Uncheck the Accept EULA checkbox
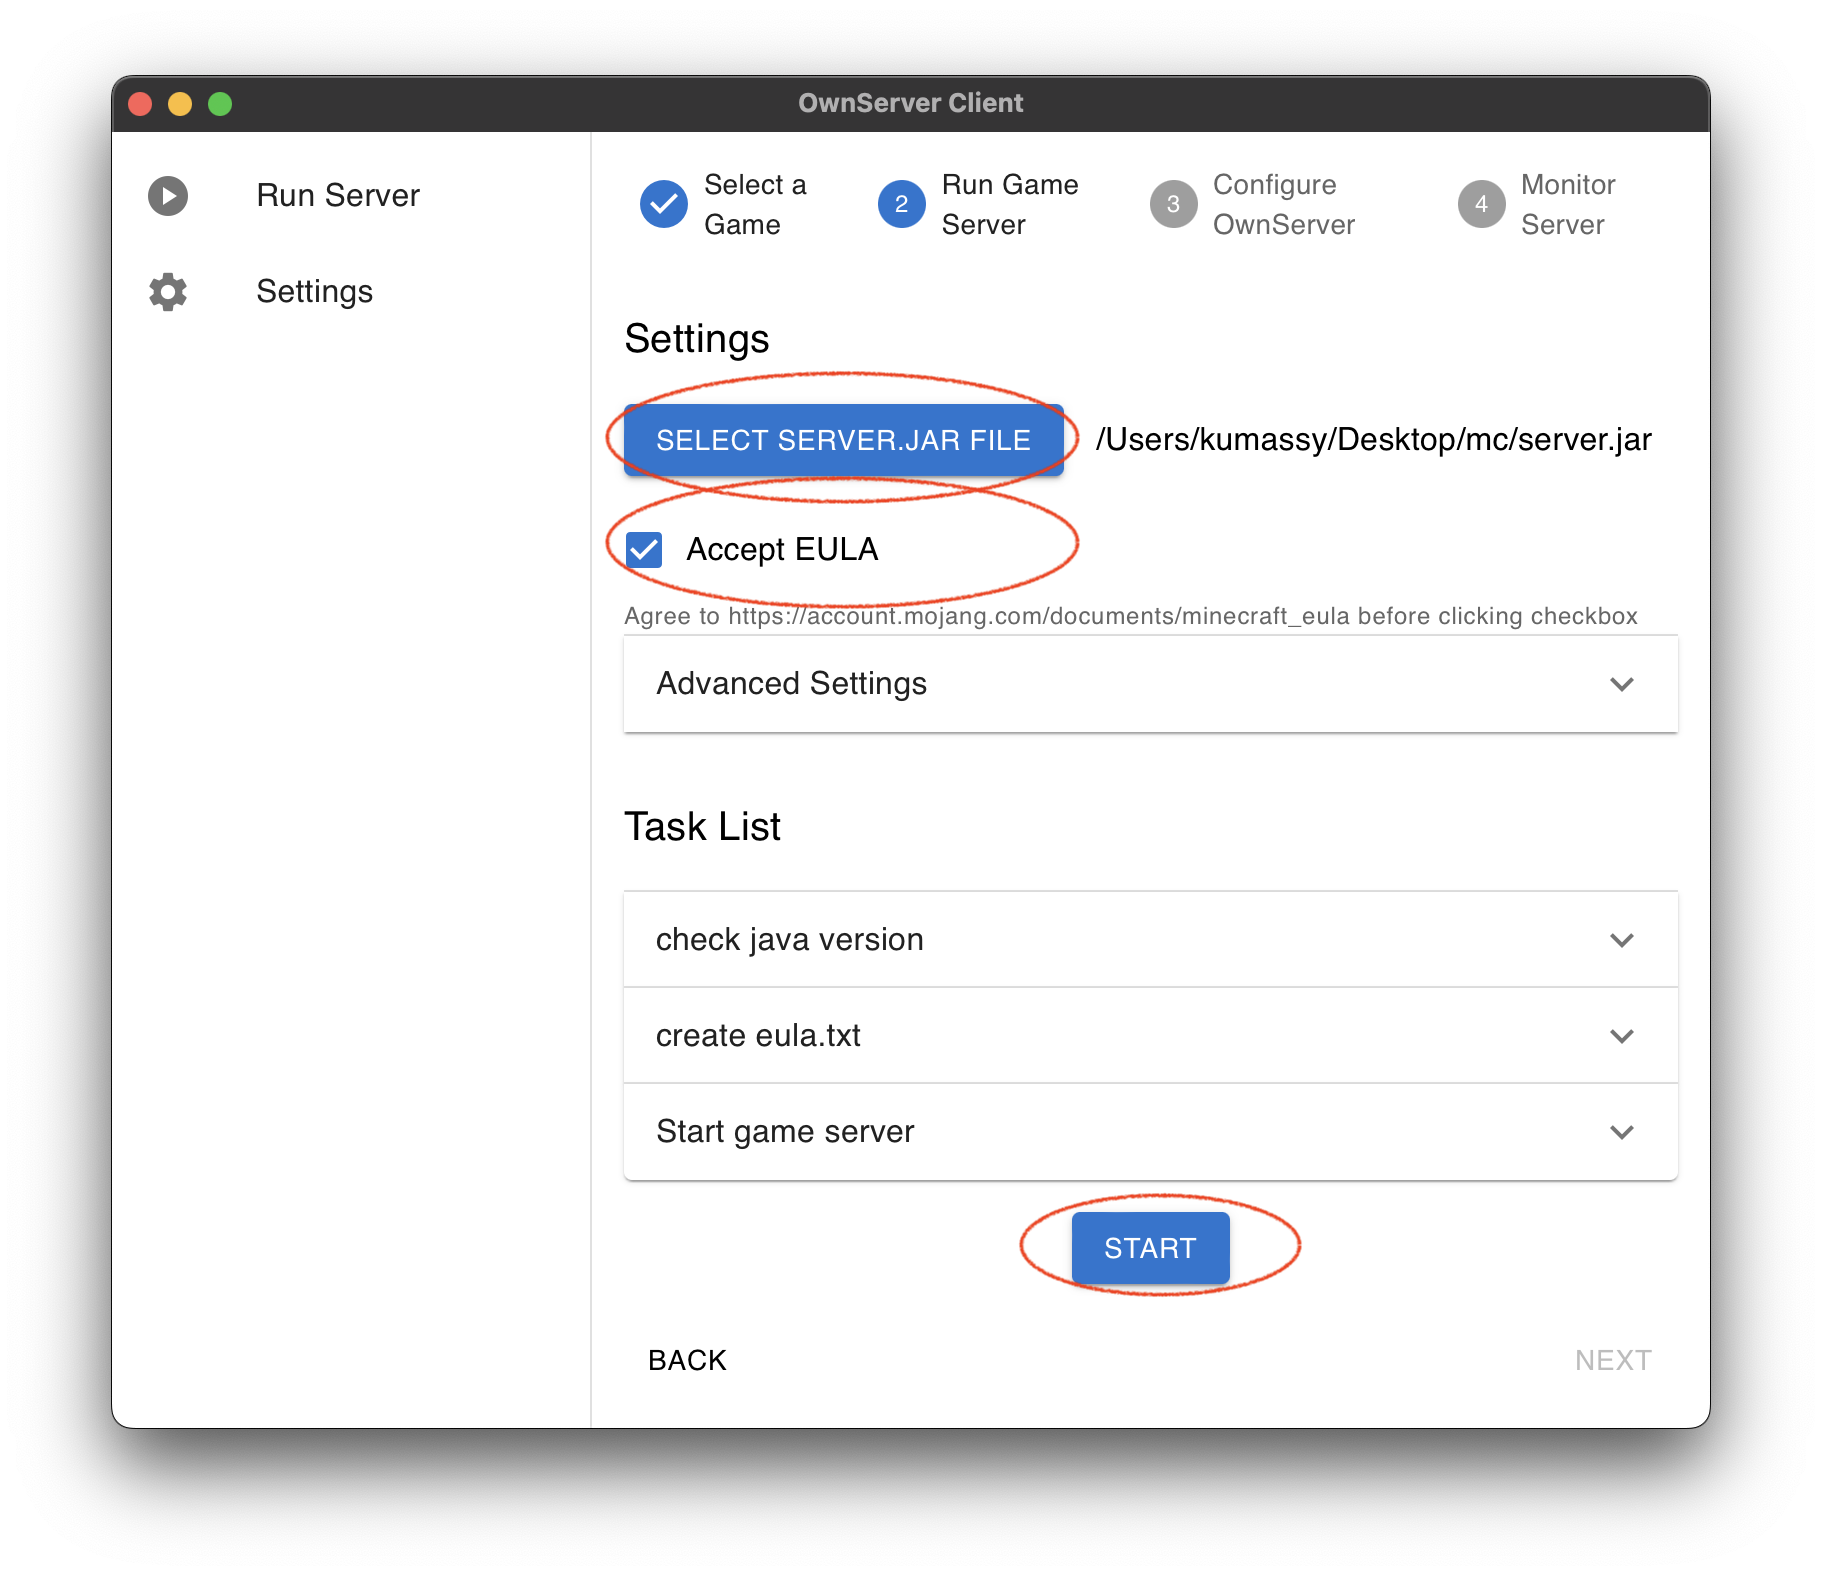The width and height of the screenshot is (1822, 1576). [644, 550]
